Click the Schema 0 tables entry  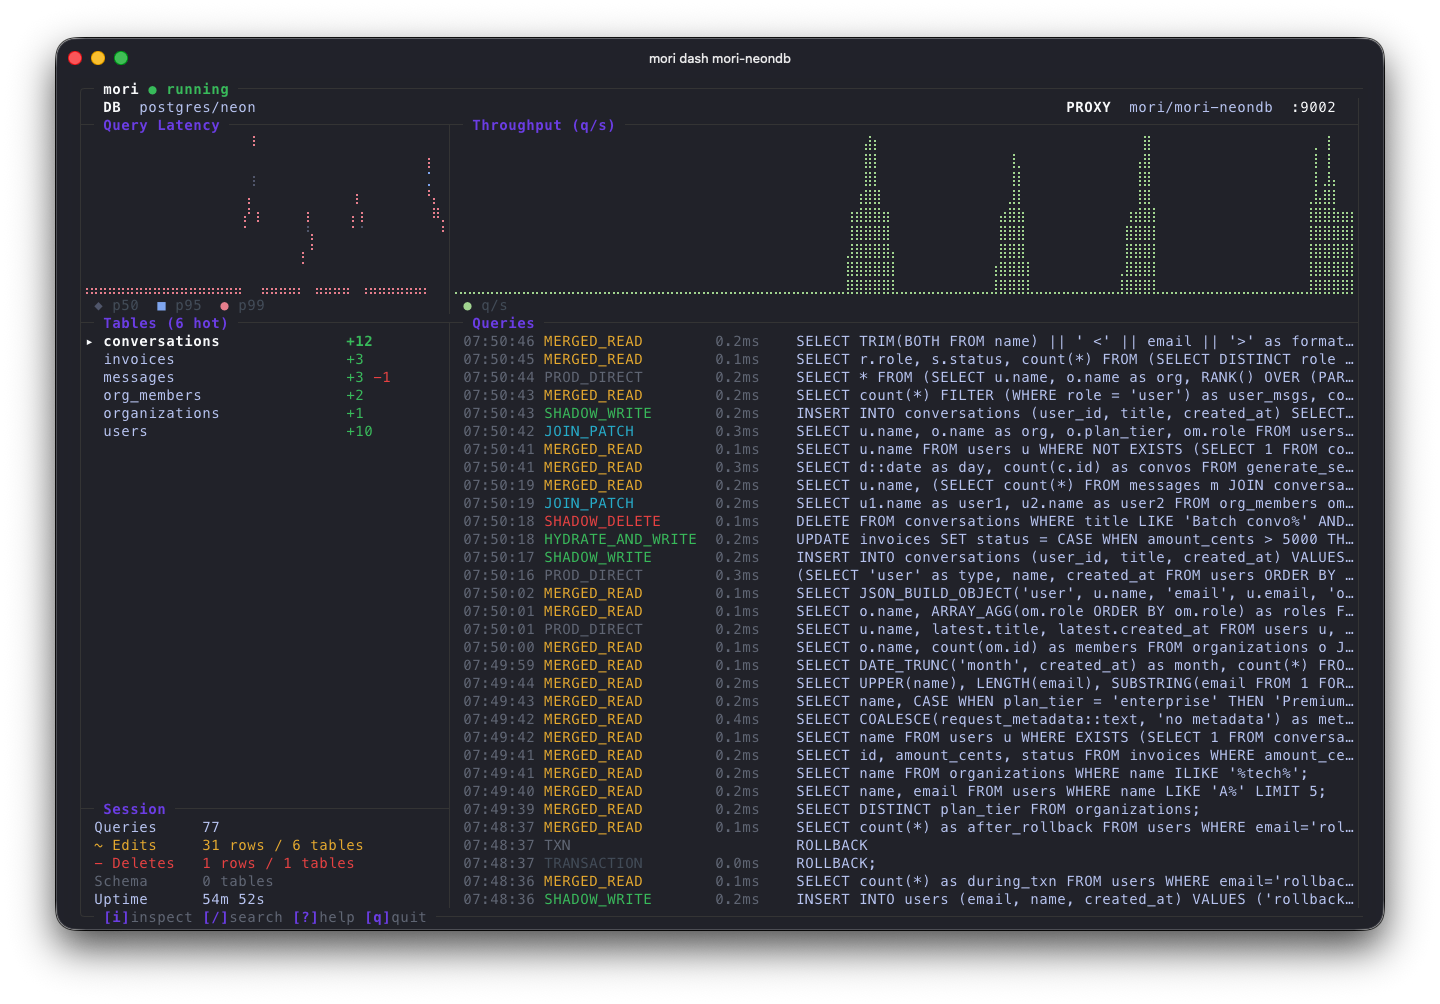click(x=184, y=882)
